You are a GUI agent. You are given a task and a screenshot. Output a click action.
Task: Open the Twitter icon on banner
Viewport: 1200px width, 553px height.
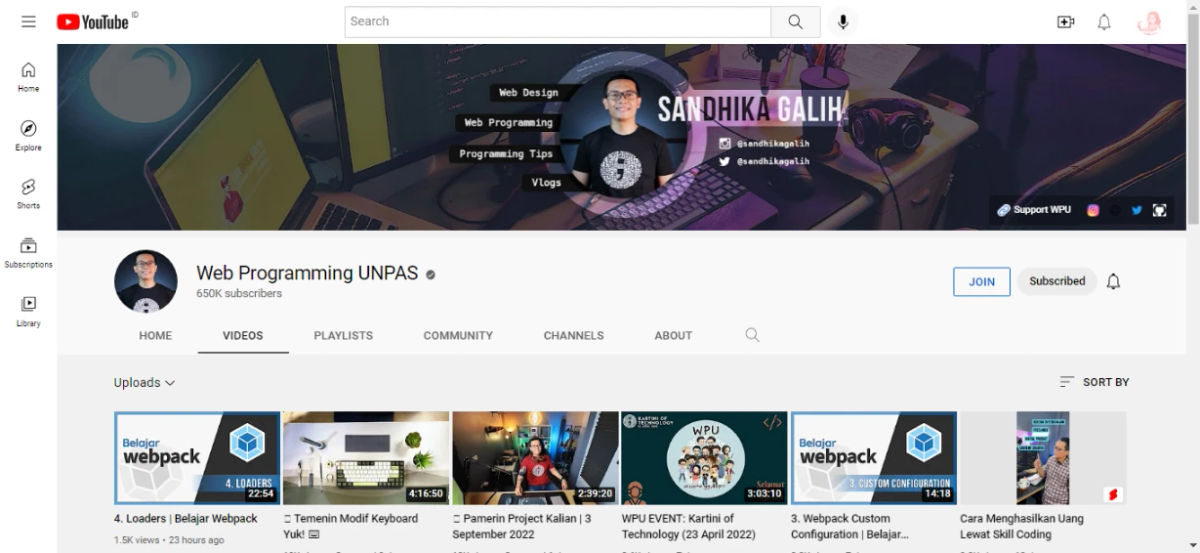click(1137, 210)
